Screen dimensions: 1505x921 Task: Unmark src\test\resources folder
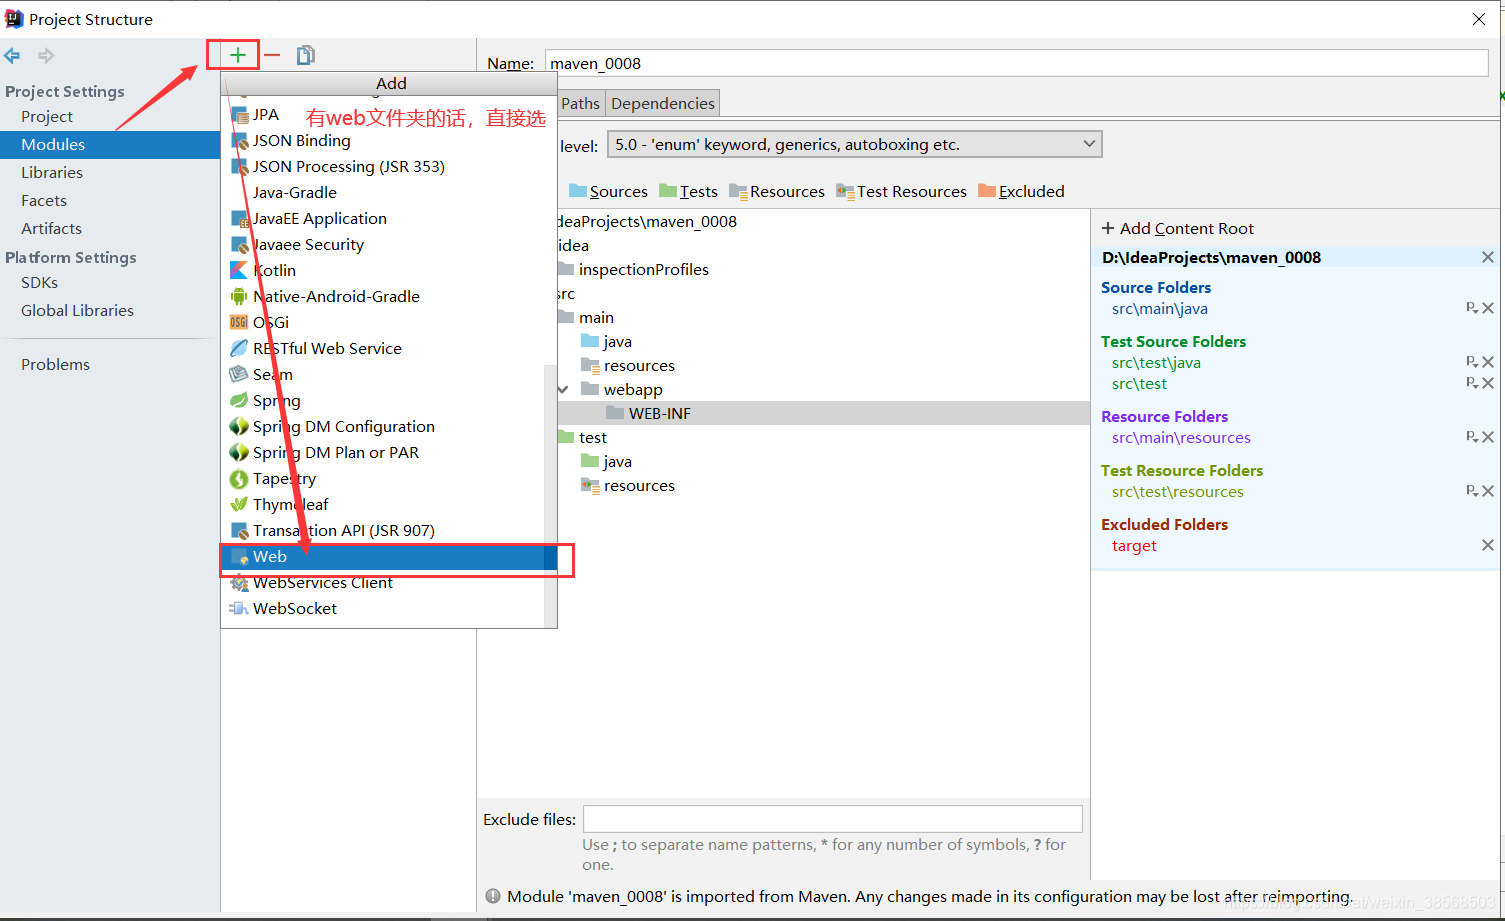(x=1488, y=490)
